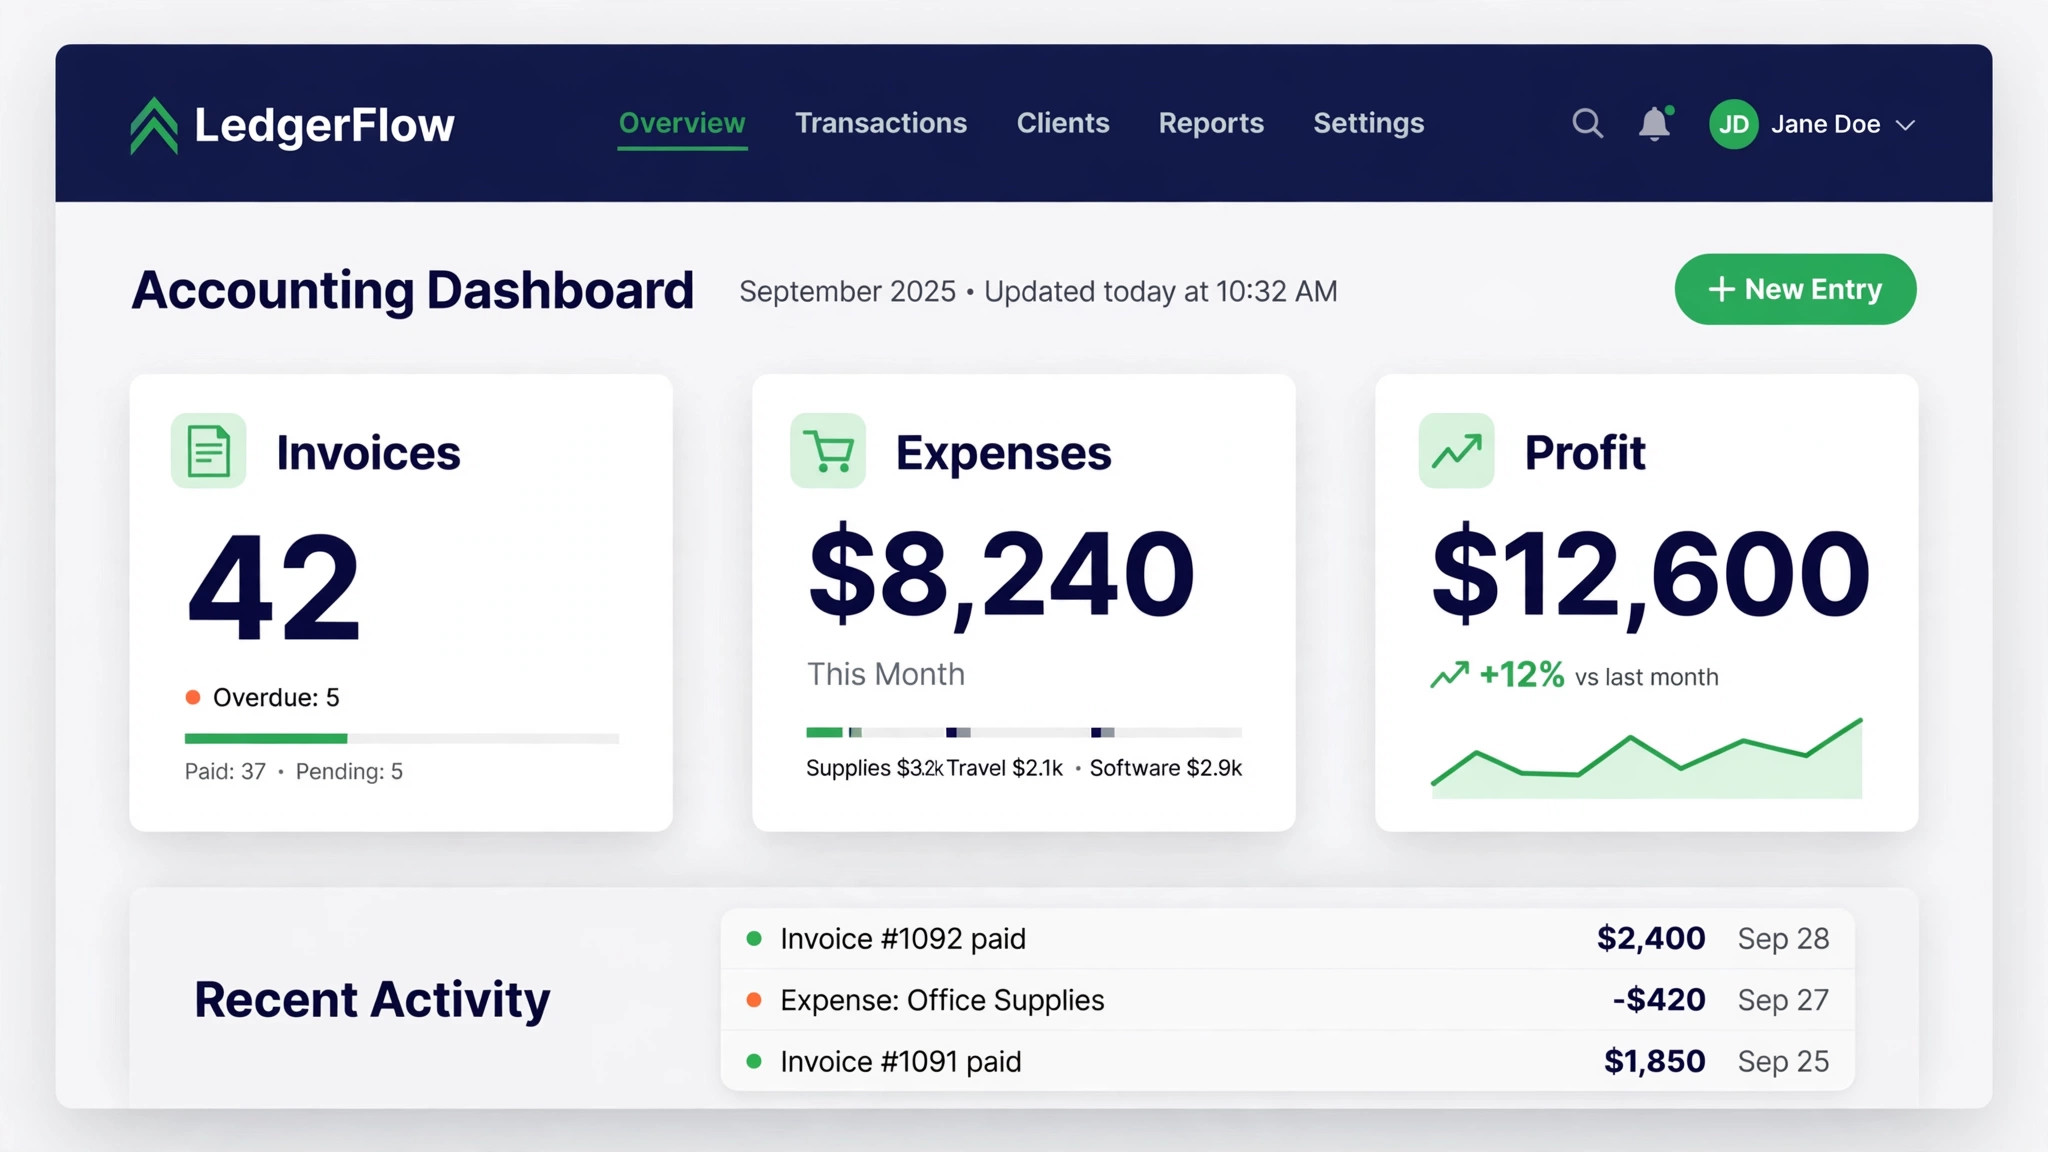Viewport: 2048px width, 1152px height.
Task: Switch to the Overview tab
Action: click(682, 123)
